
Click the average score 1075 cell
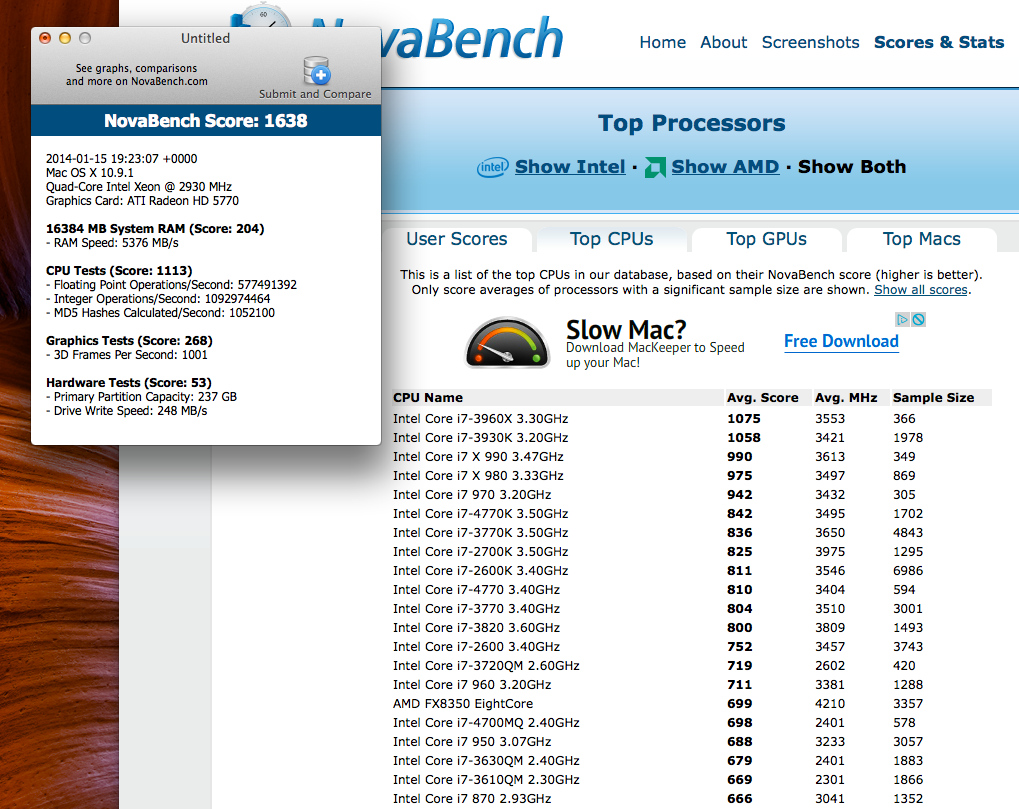tap(743, 418)
